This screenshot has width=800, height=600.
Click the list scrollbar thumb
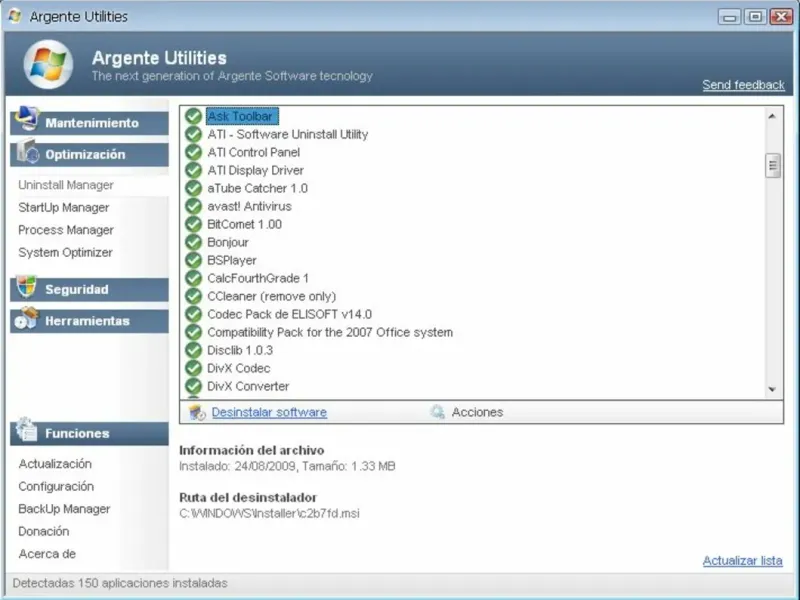[x=773, y=165]
